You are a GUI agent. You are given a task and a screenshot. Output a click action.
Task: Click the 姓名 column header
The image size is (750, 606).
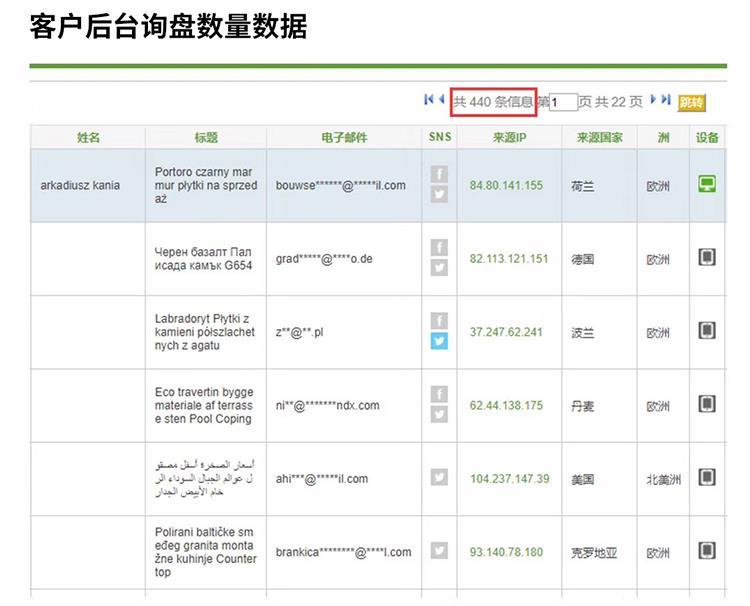tap(88, 138)
